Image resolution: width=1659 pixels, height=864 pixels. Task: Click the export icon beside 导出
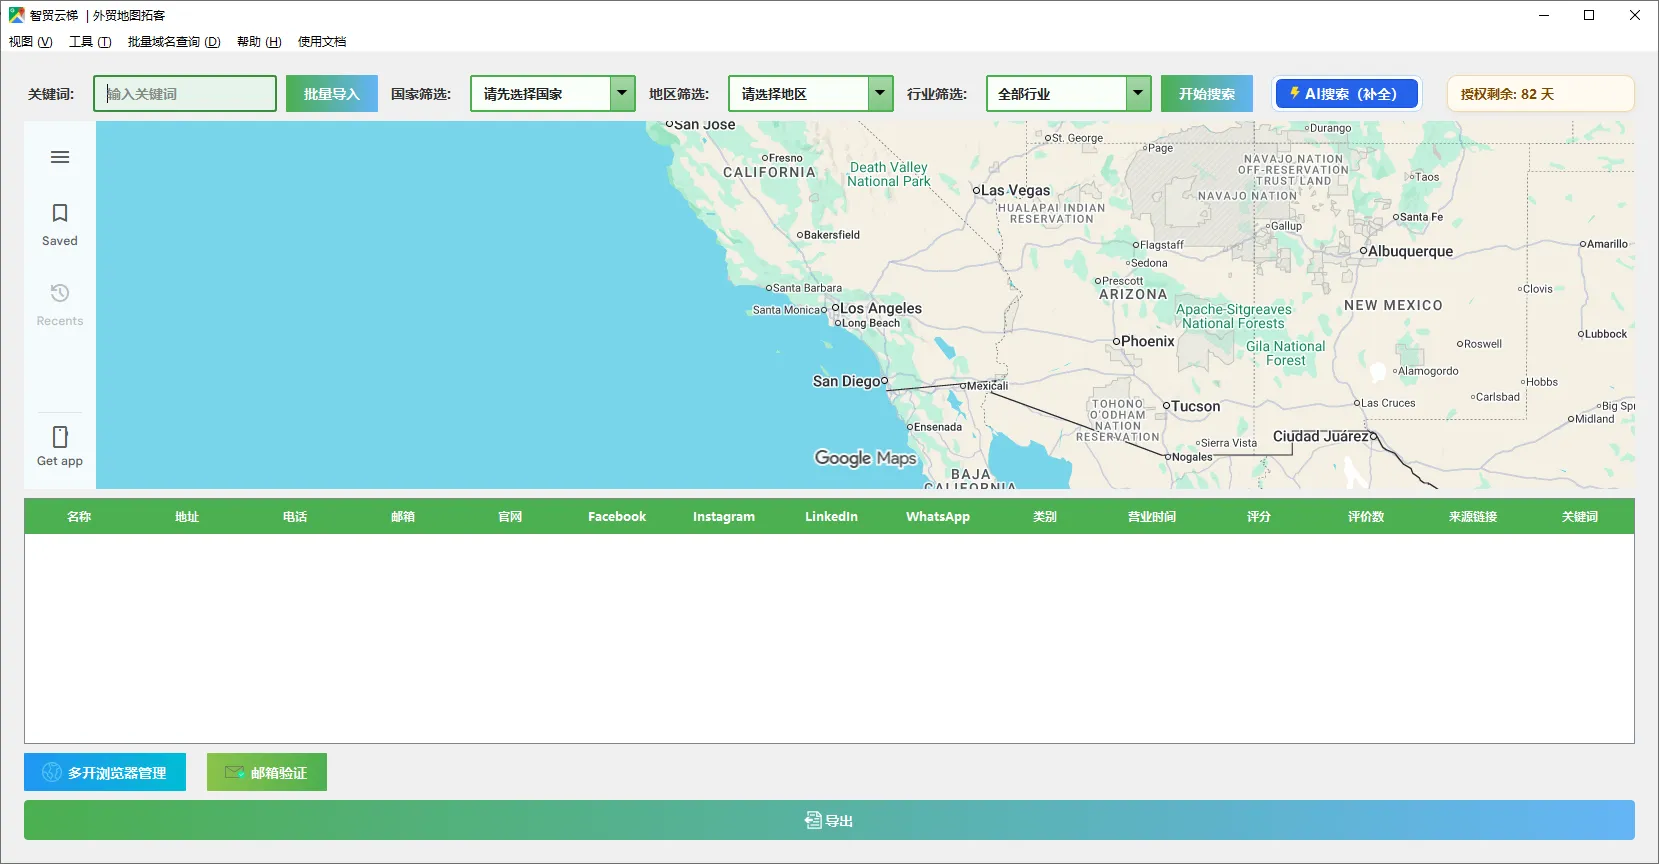coord(813,820)
